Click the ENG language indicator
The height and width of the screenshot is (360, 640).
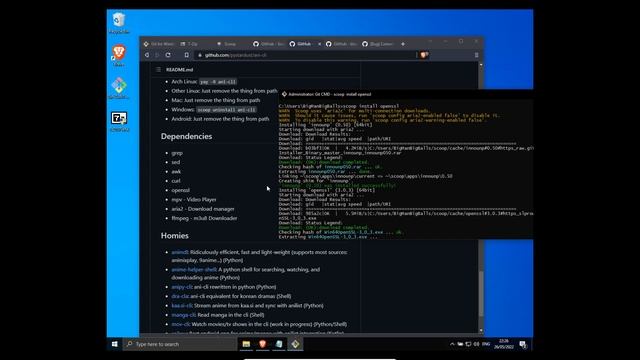click(x=486, y=344)
